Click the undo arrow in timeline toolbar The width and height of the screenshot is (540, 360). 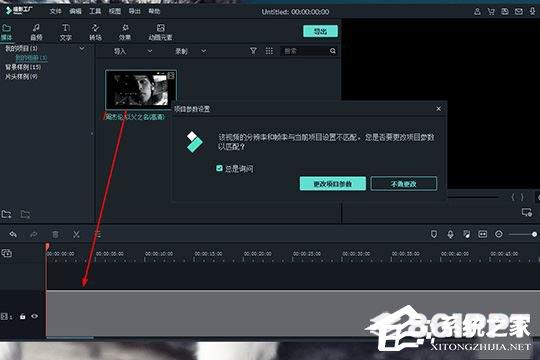point(13,235)
